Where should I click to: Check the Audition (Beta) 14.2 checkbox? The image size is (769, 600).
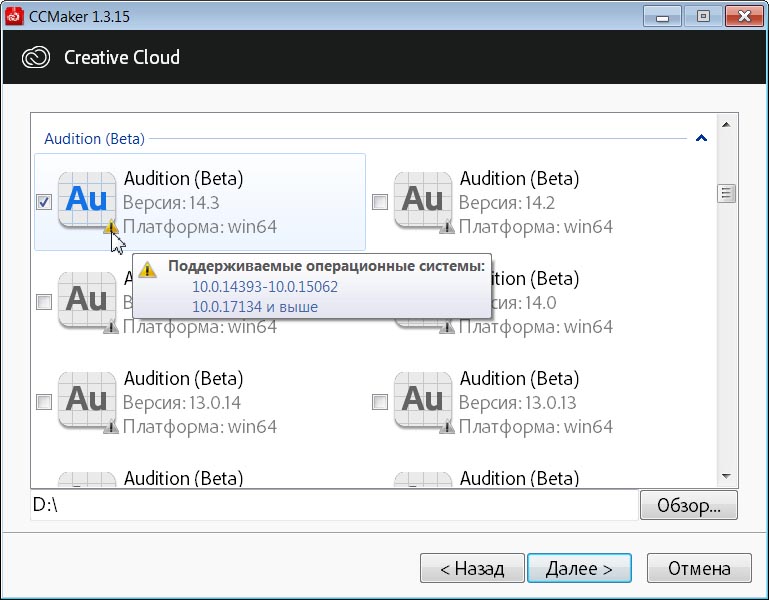click(380, 202)
